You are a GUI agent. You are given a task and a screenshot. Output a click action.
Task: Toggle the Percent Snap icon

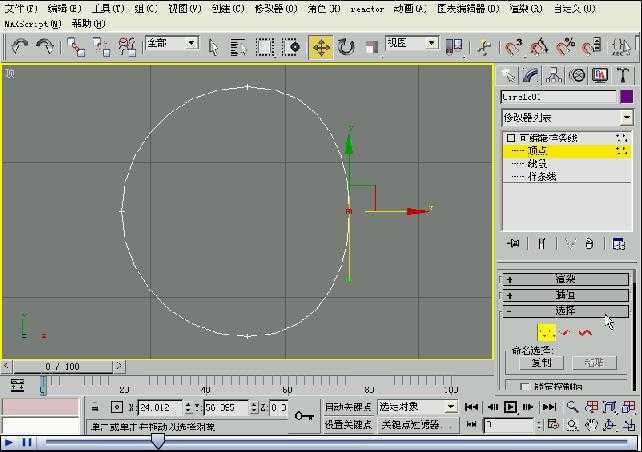(565, 47)
